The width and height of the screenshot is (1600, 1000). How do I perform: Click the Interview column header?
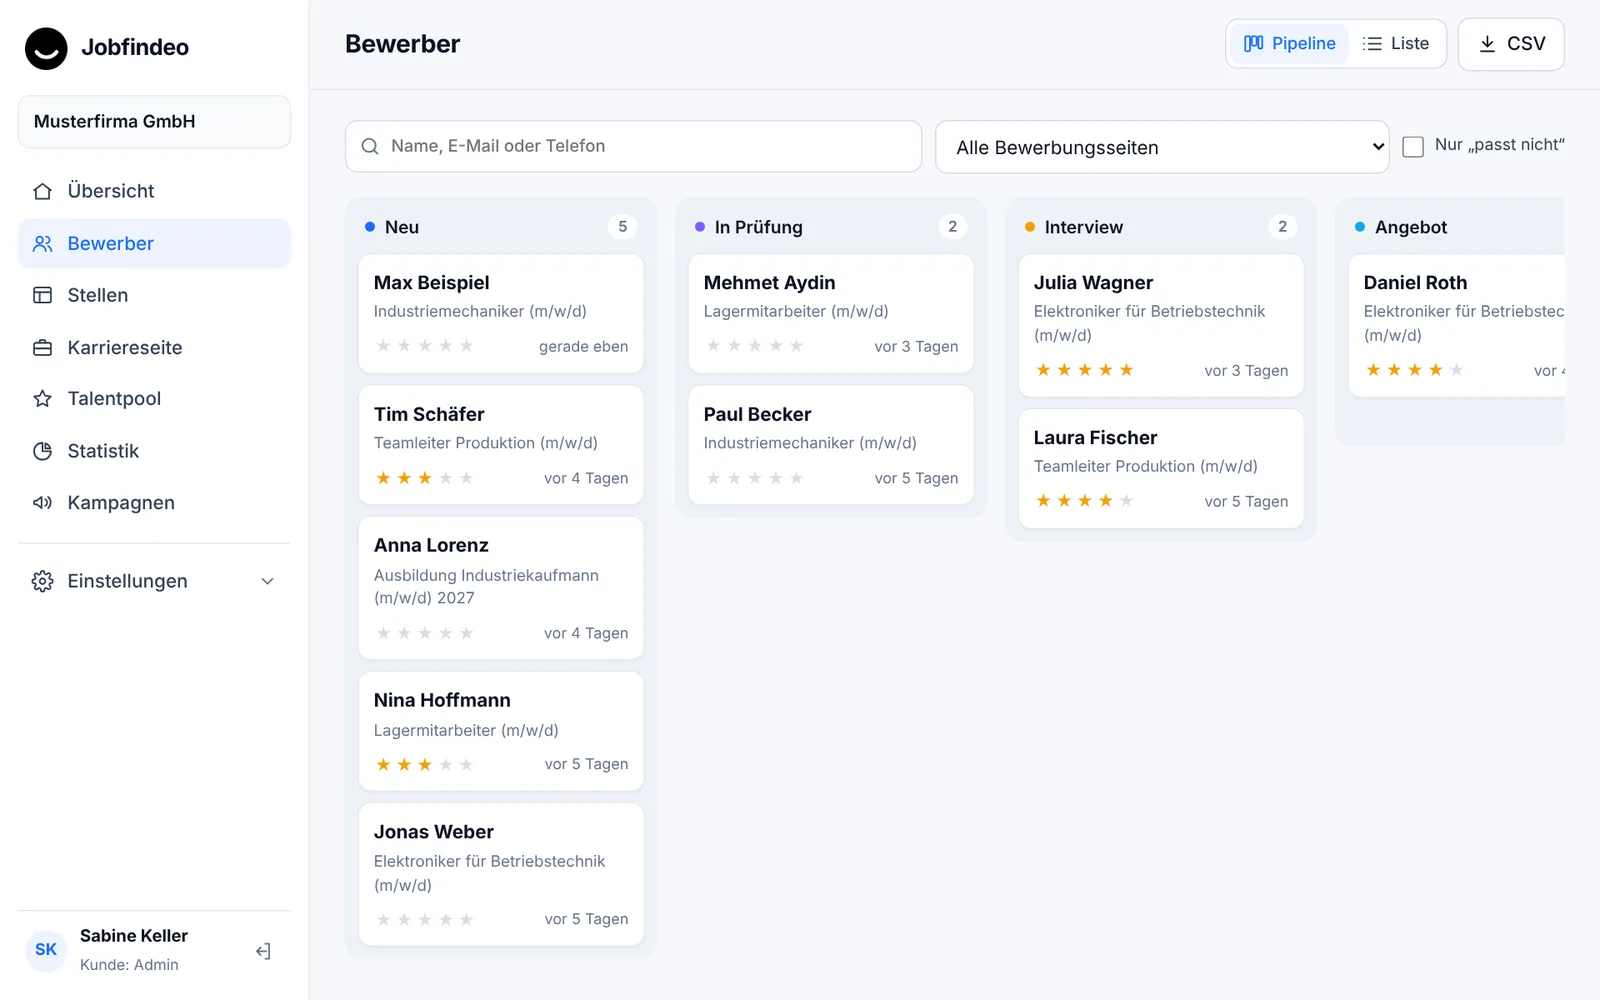click(x=1161, y=227)
